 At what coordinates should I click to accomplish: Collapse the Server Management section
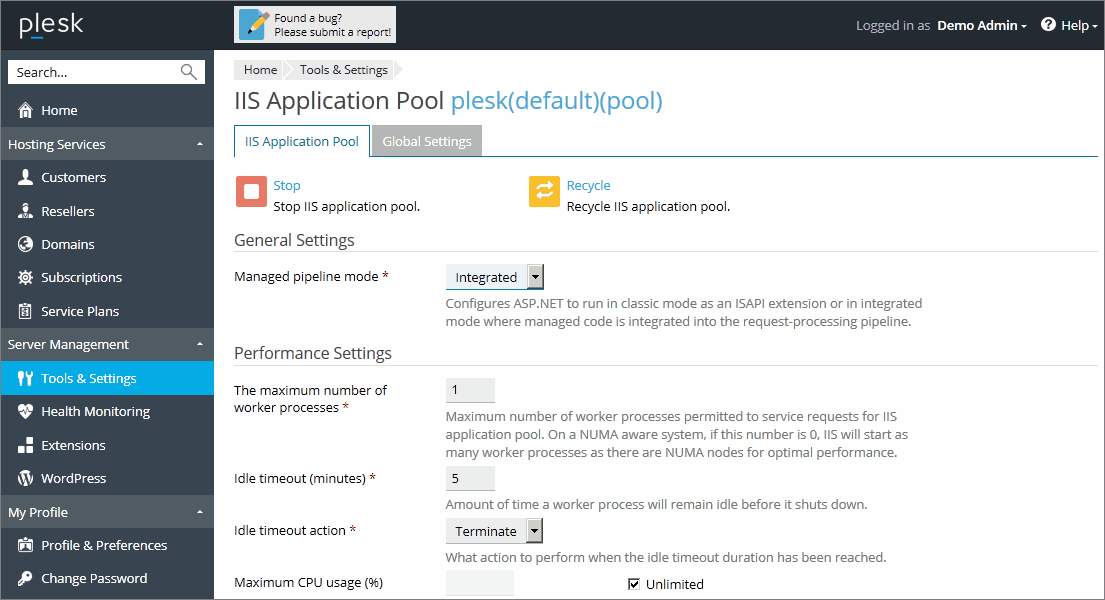(x=199, y=345)
